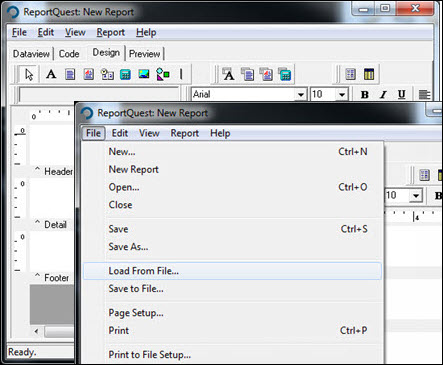Click the horizontal scrollbar left arrow
This screenshot has width=443, height=365.
pyautogui.click(x=36, y=331)
